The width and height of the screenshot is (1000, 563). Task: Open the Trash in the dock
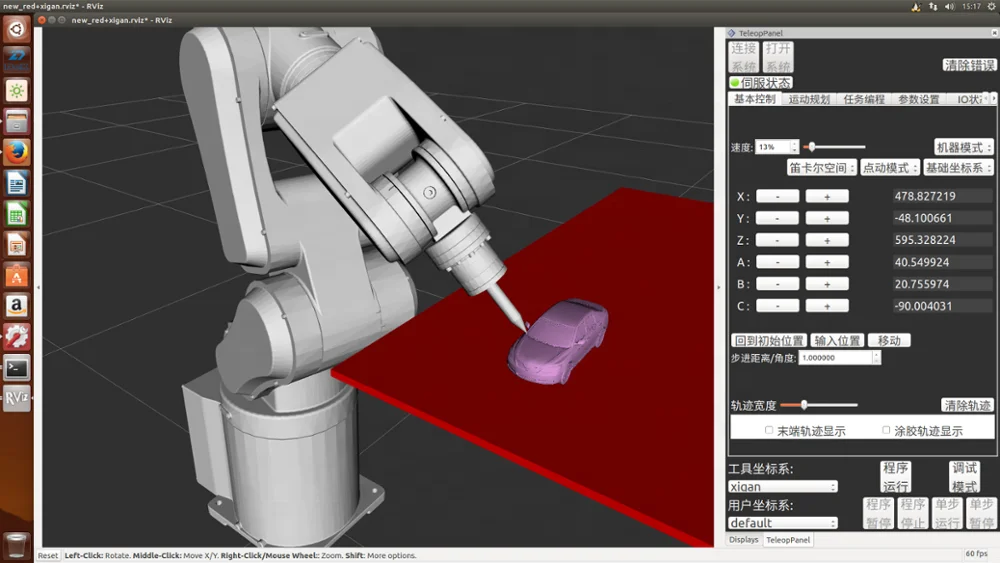tap(17, 546)
